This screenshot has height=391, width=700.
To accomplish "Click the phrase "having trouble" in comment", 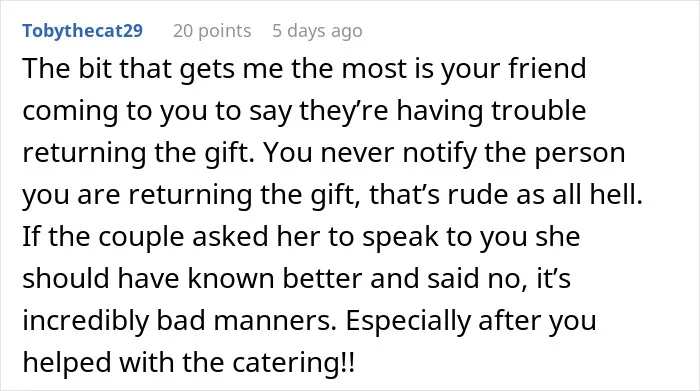I will pyautogui.click(x=491, y=110).
